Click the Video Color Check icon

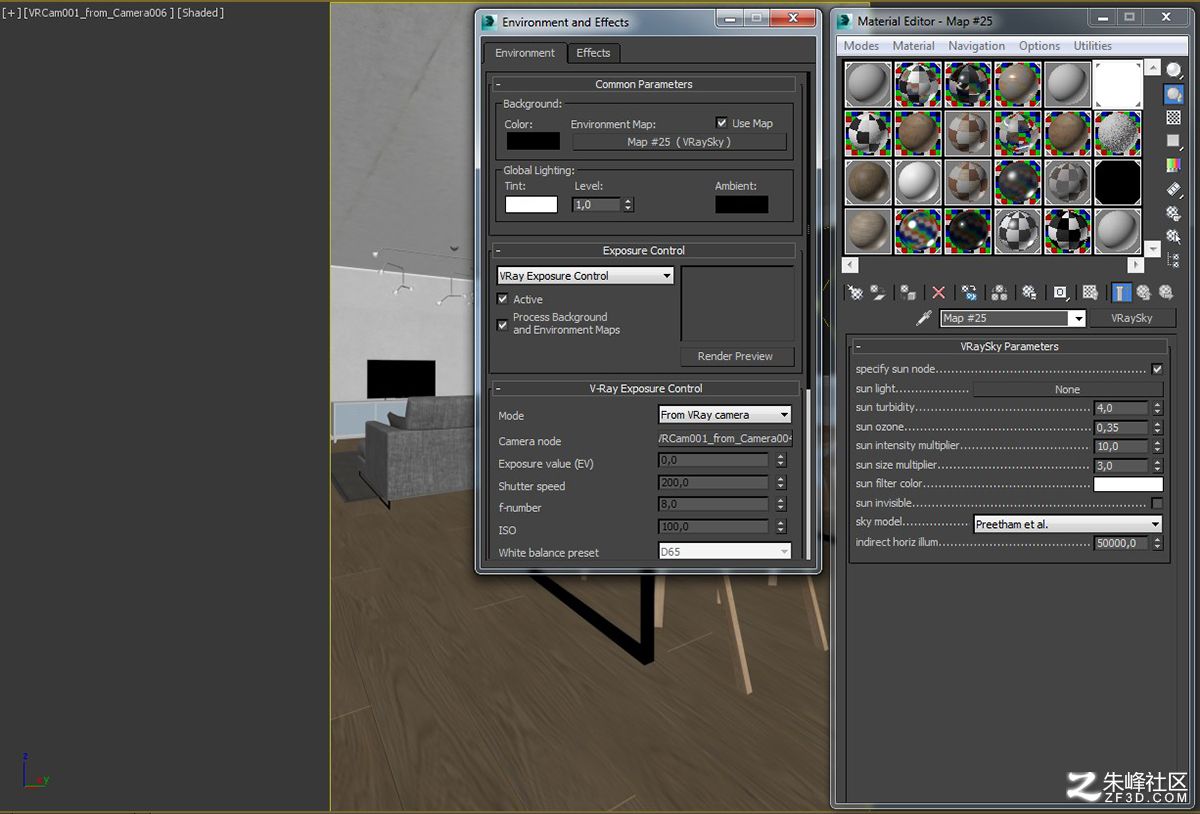[1174, 165]
